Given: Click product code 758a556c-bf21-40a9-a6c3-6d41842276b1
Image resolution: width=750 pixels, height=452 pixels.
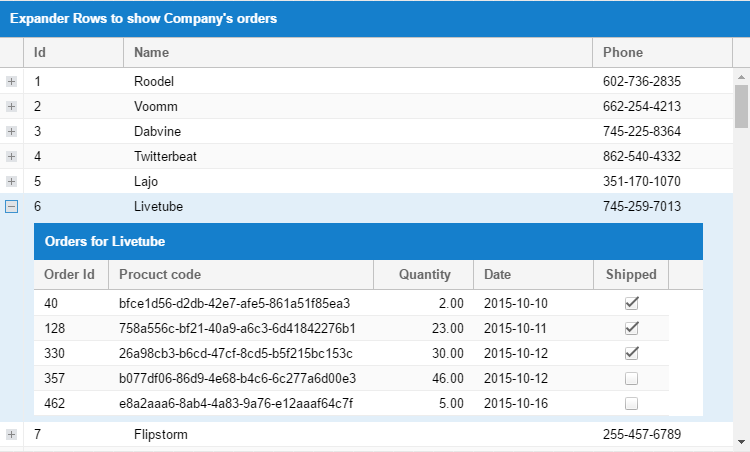Looking at the screenshot, I should click(237, 328).
